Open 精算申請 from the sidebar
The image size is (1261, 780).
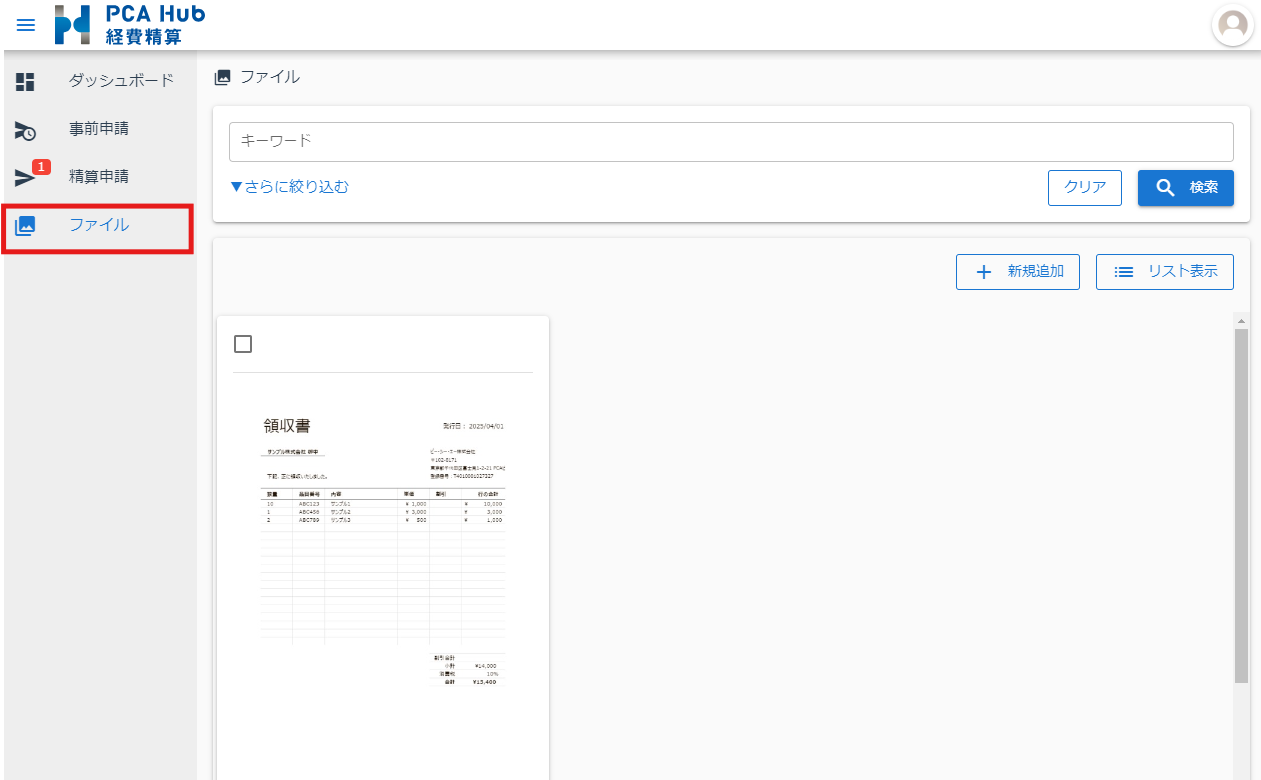pyautogui.click(x=99, y=177)
